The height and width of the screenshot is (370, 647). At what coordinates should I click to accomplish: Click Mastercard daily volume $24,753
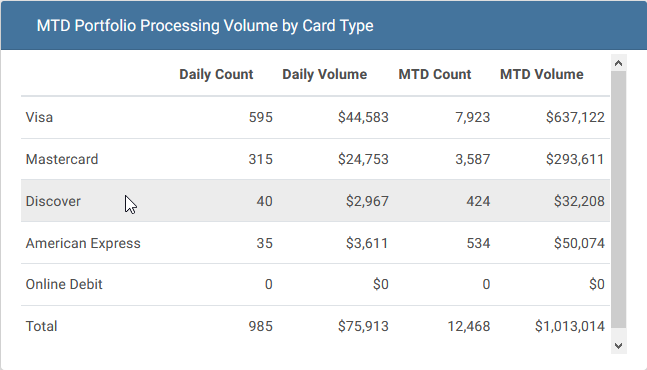pos(363,159)
